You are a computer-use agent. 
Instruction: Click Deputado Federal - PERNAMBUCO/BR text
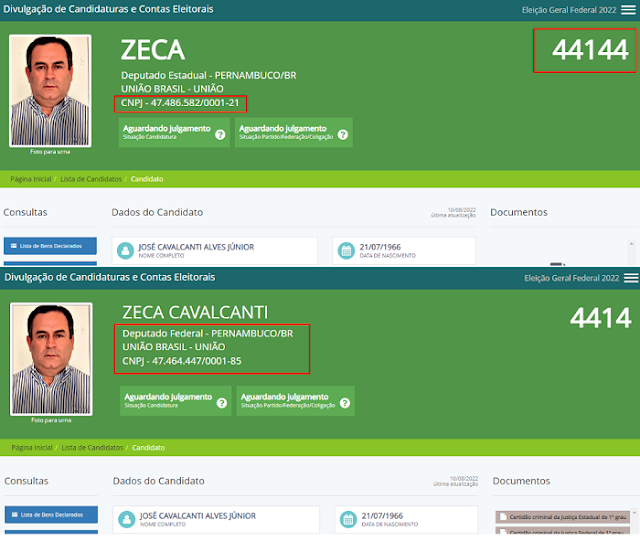[x=208, y=334]
